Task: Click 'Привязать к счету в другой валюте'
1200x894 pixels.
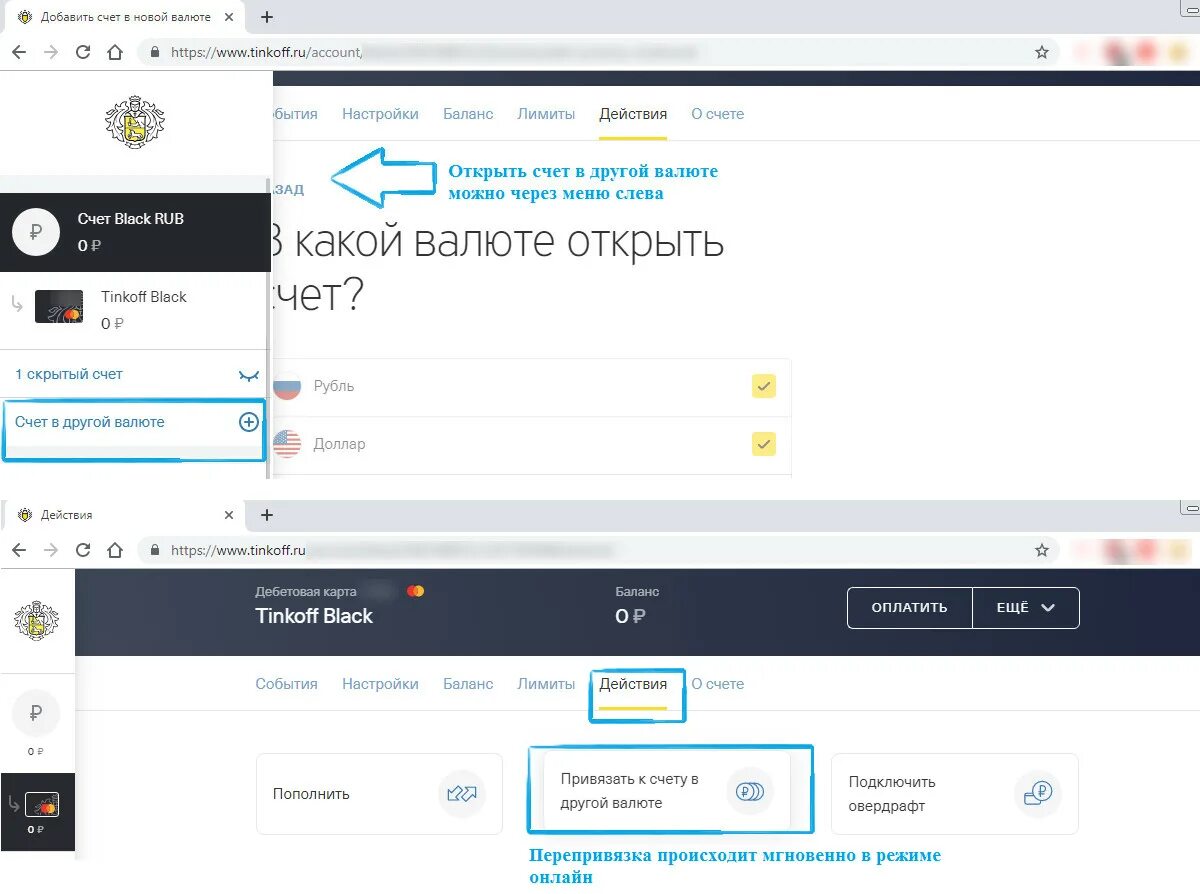Action: (667, 791)
